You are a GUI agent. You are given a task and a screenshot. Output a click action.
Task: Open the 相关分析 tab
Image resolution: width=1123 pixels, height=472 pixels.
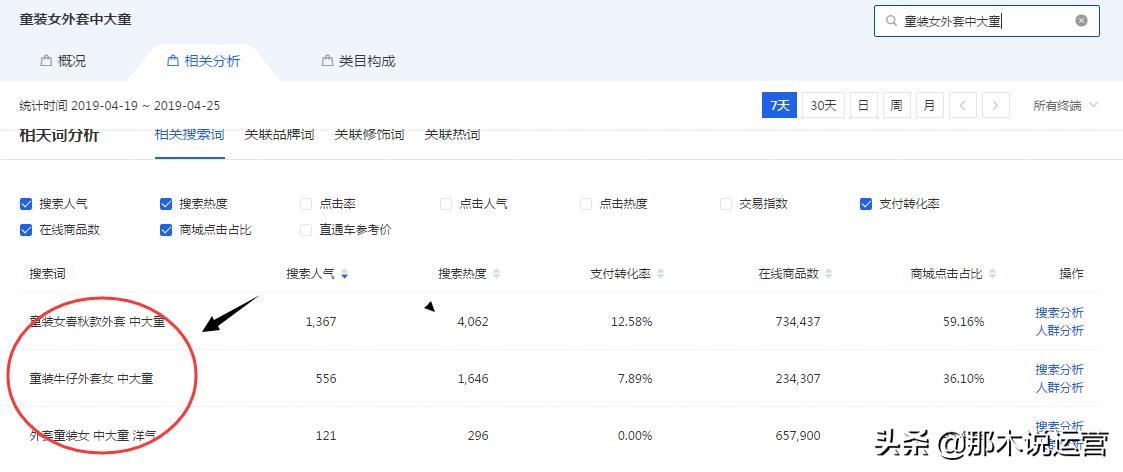[203, 62]
